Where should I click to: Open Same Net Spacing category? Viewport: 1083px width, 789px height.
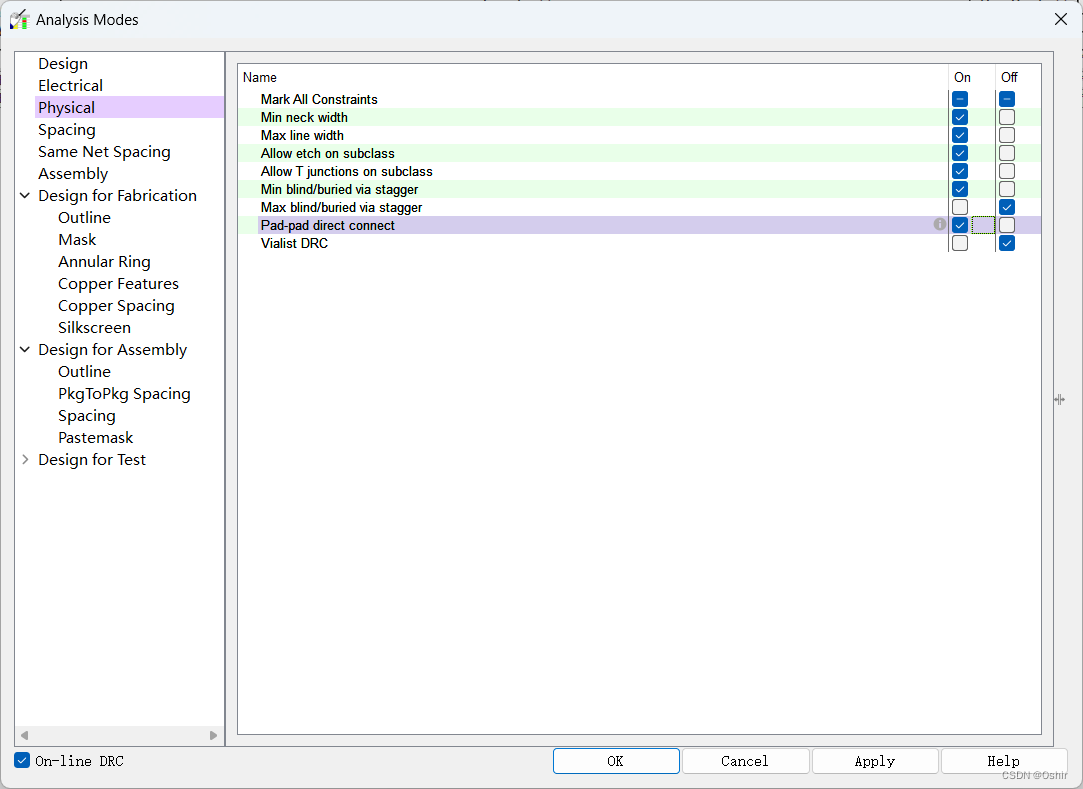tap(104, 152)
